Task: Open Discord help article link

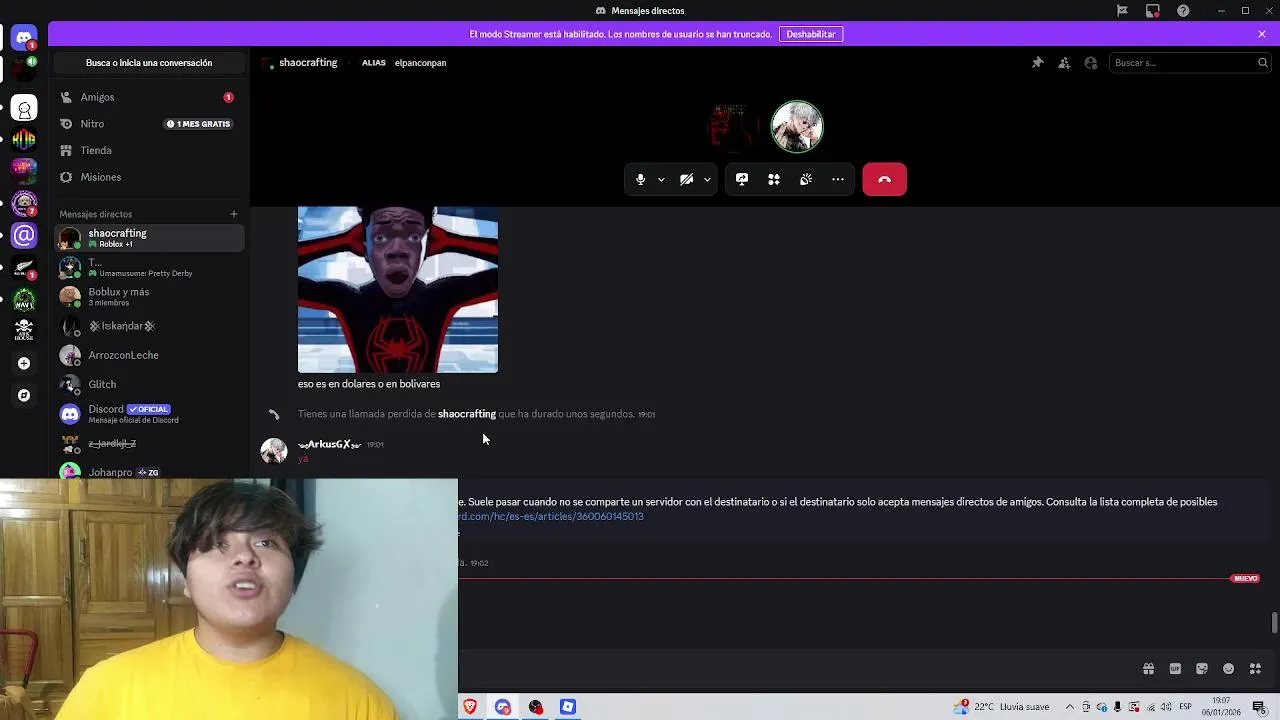Action: pyautogui.click(x=551, y=517)
